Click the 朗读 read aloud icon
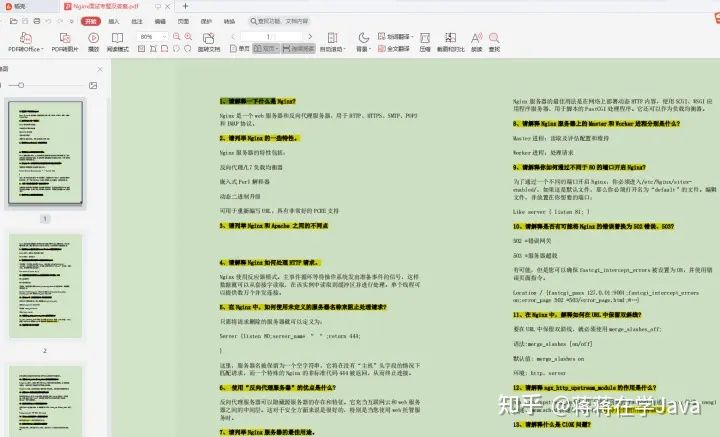The image size is (720, 437). pyautogui.click(x=477, y=38)
